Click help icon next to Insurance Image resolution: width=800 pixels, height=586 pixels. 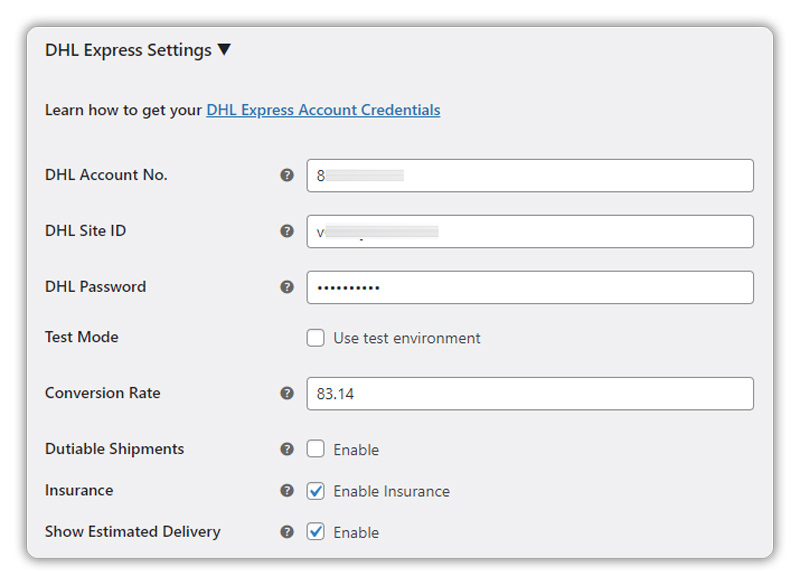click(x=287, y=491)
